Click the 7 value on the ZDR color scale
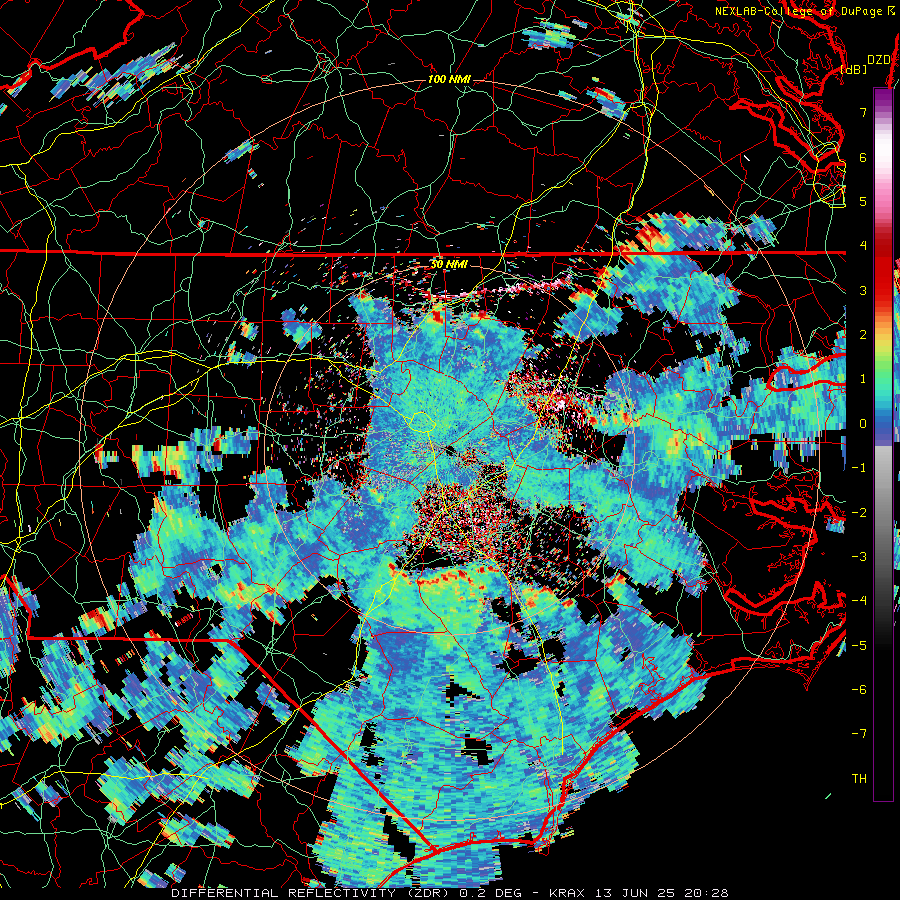 click(x=863, y=112)
